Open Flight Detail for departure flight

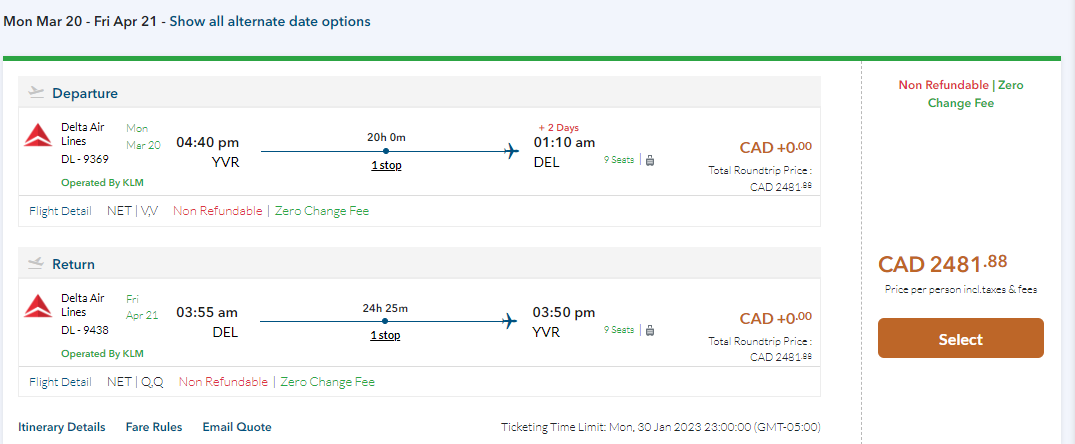60,211
